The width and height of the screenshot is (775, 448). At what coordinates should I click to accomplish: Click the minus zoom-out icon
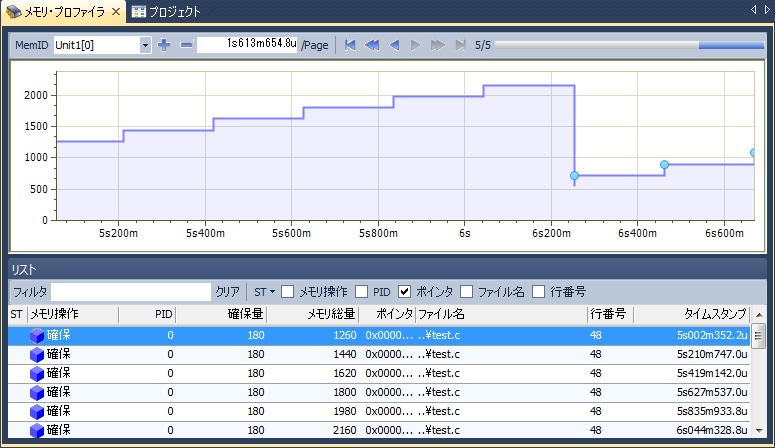coord(186,45)
